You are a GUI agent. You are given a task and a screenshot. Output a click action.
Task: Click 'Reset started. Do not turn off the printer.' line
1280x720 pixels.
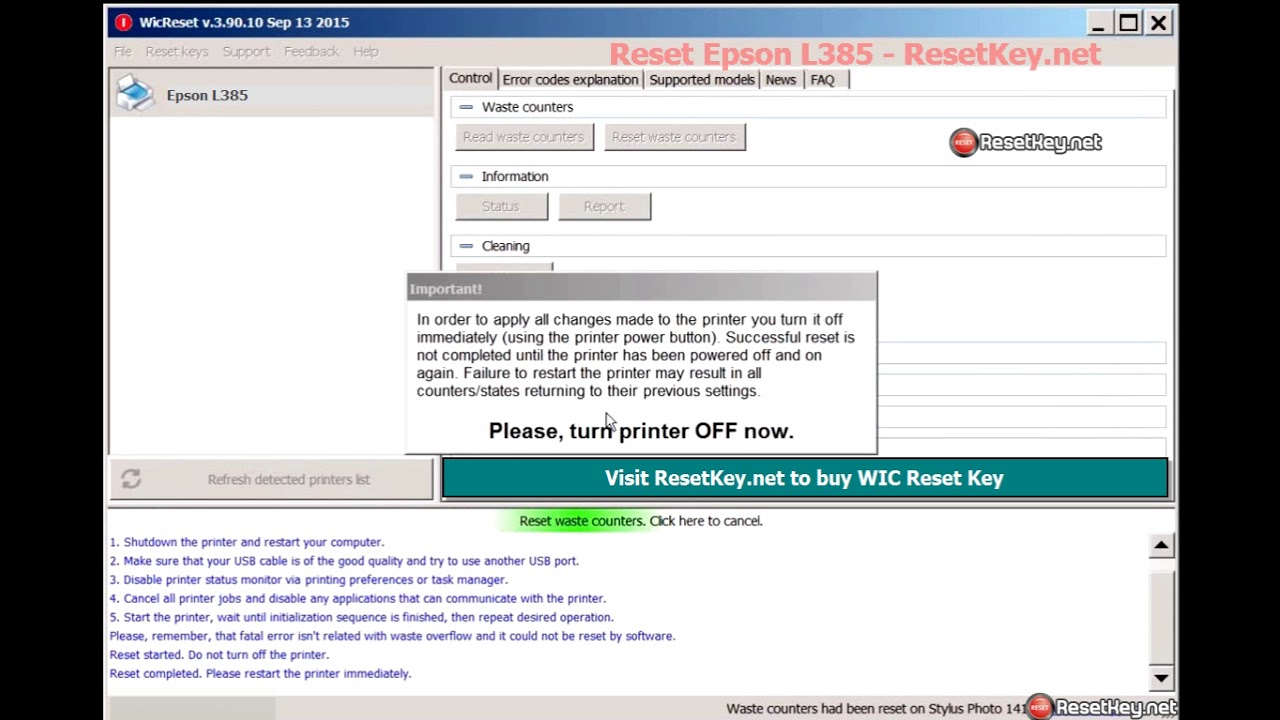pyautogui.click(x=219, y=655)
